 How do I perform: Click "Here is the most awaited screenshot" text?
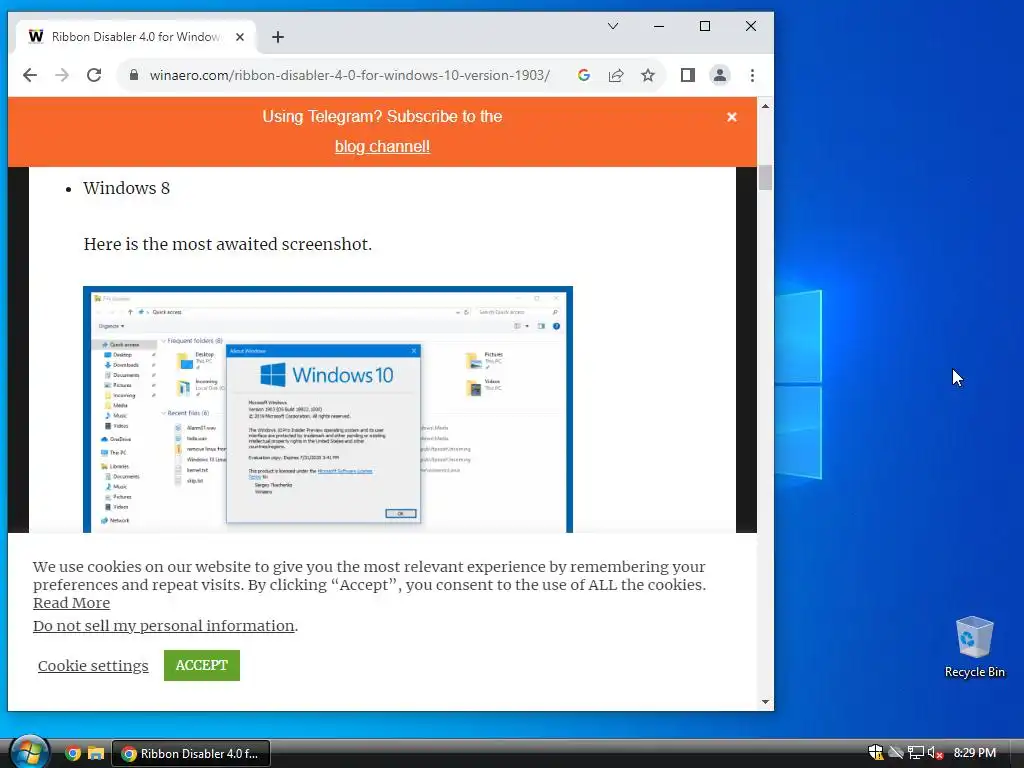pos(227,244)
